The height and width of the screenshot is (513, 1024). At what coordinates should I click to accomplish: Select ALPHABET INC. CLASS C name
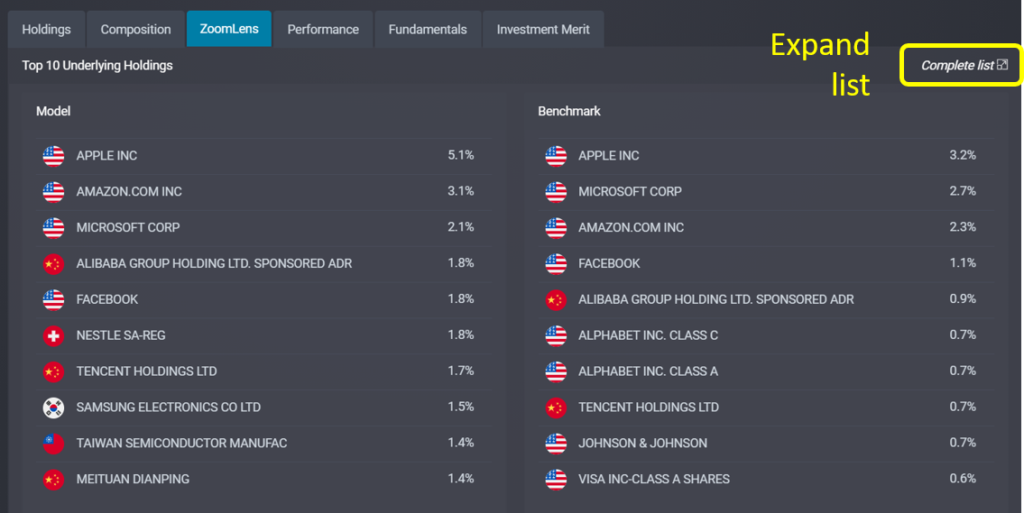[648, 335]
